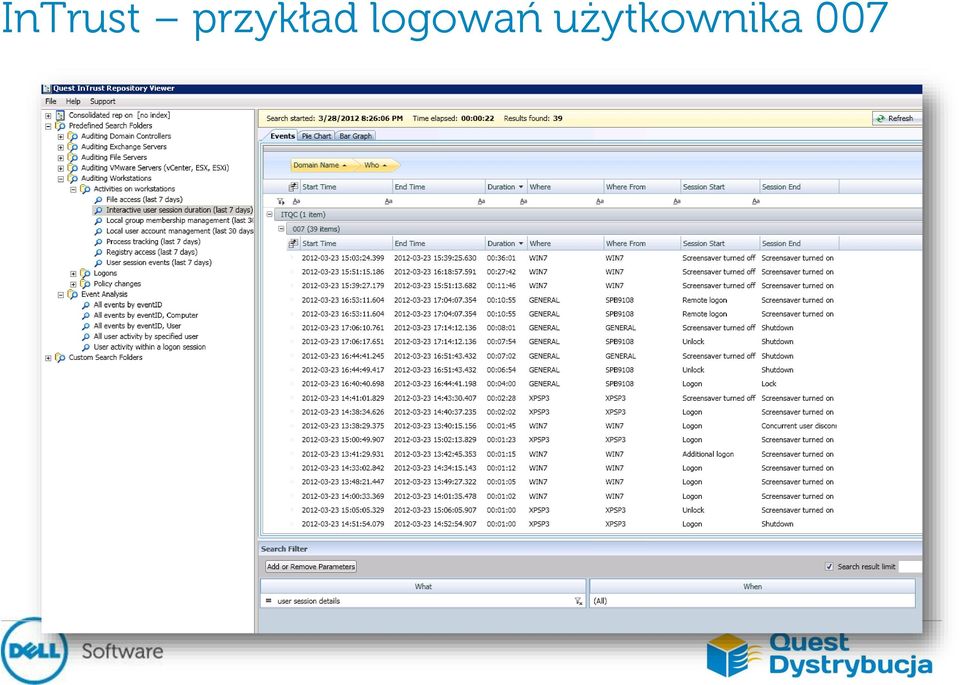The image size is (960, 685).
Task: Click the search icon for Interactive user session duration
Action: click(98, 210)
